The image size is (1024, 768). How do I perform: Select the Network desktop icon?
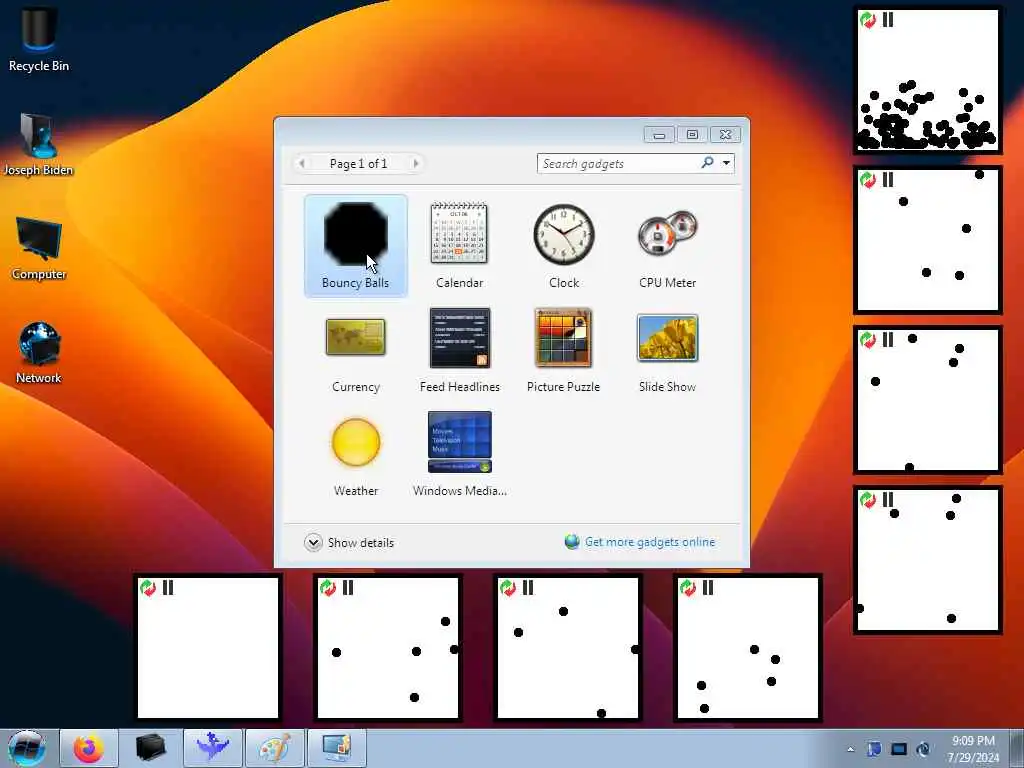pos(39,353)
